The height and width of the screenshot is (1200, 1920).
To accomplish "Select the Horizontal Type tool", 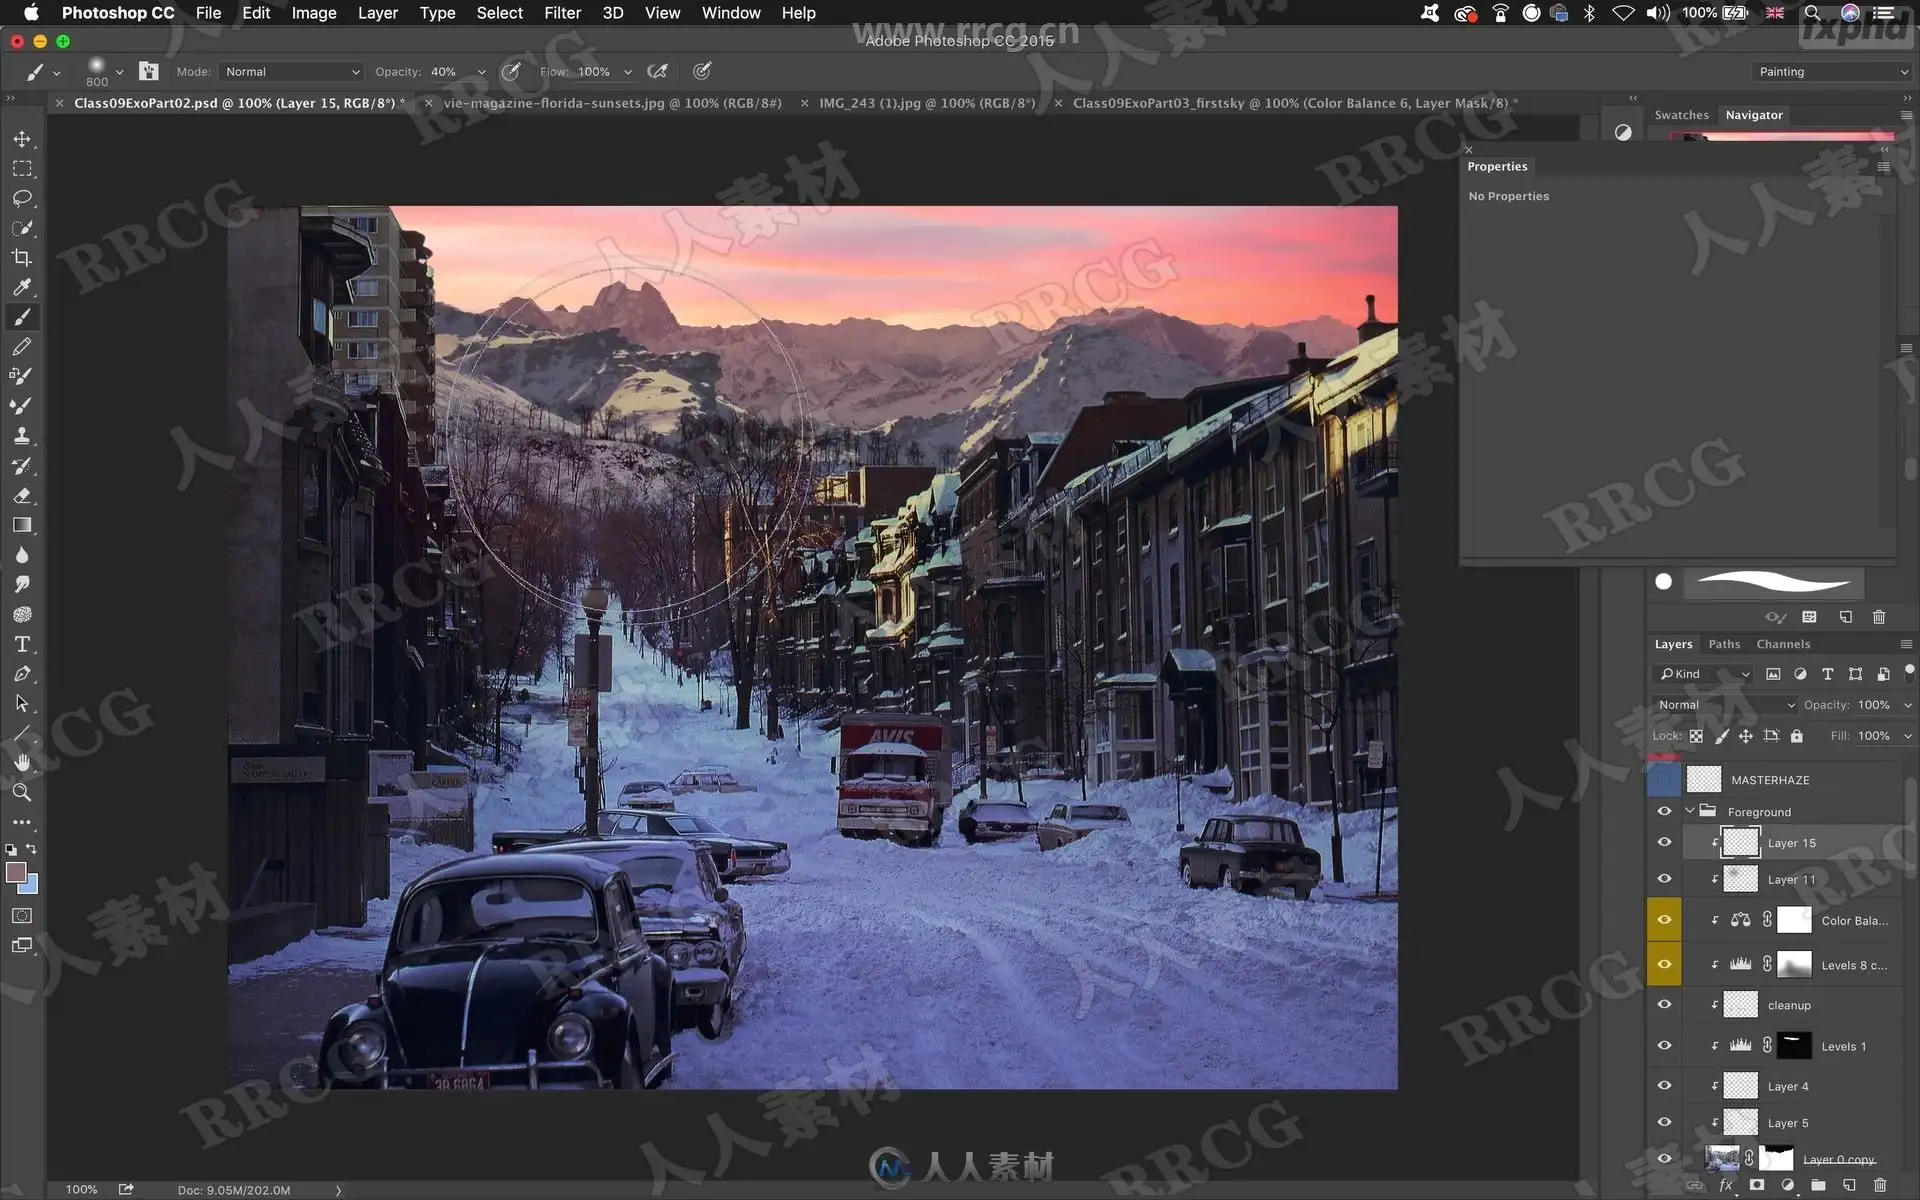I will coord(22,644).
